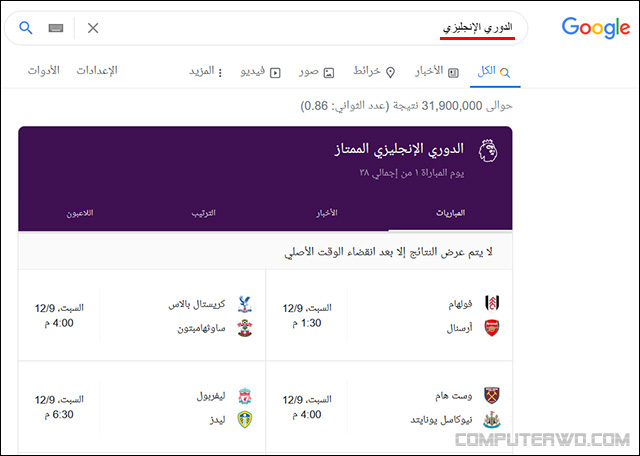640x456 pixels.
Task: Open the فولهام team name
Action: click(x=460, y=304)
